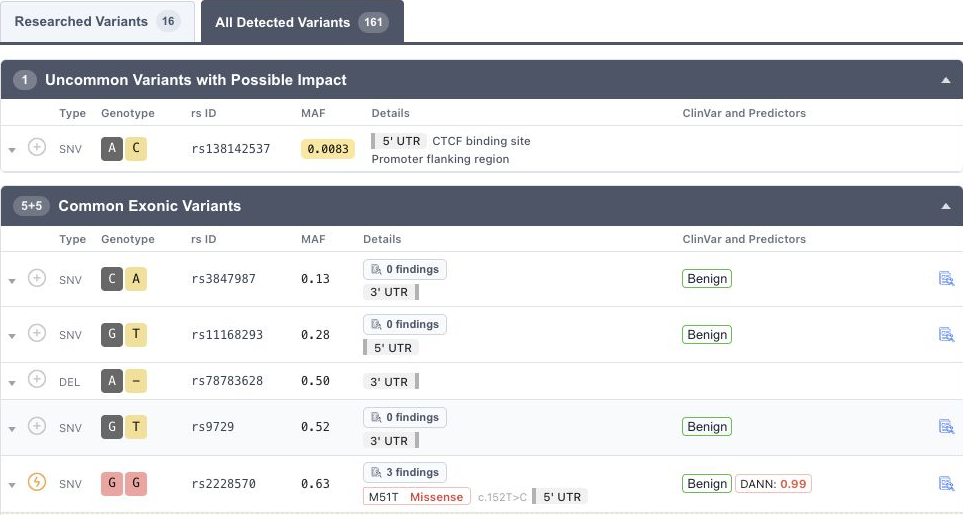Click c.152T>C notation text

pyautogui.click(x=502, y=497)
